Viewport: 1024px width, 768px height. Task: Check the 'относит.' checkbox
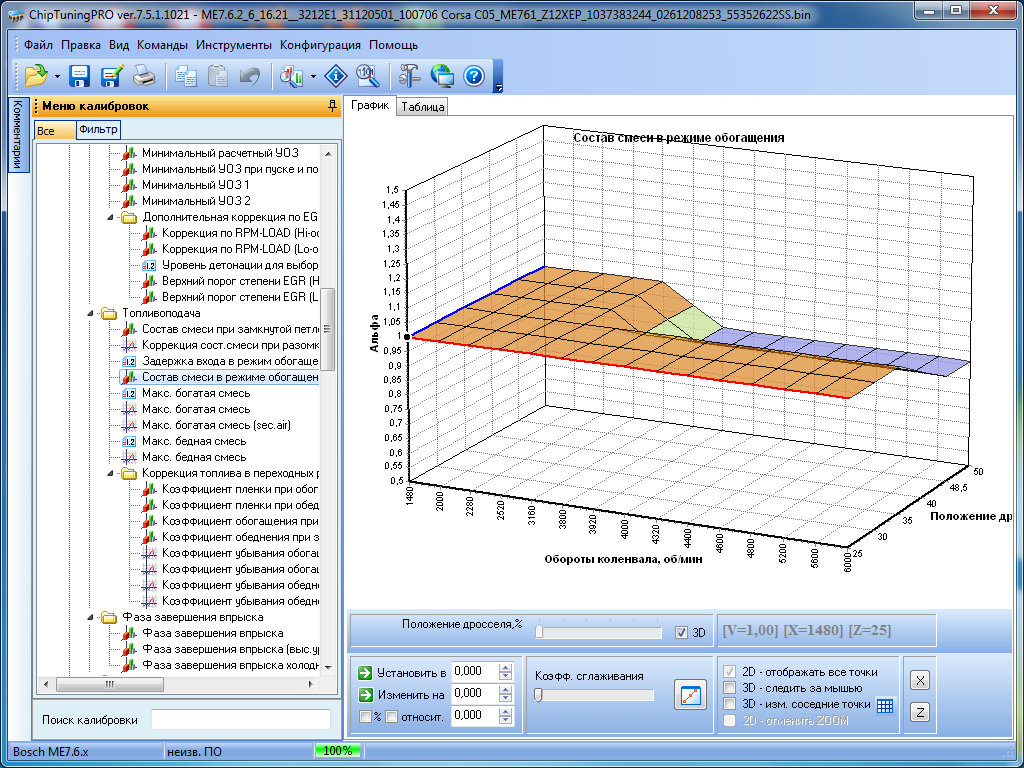point(392,716)
